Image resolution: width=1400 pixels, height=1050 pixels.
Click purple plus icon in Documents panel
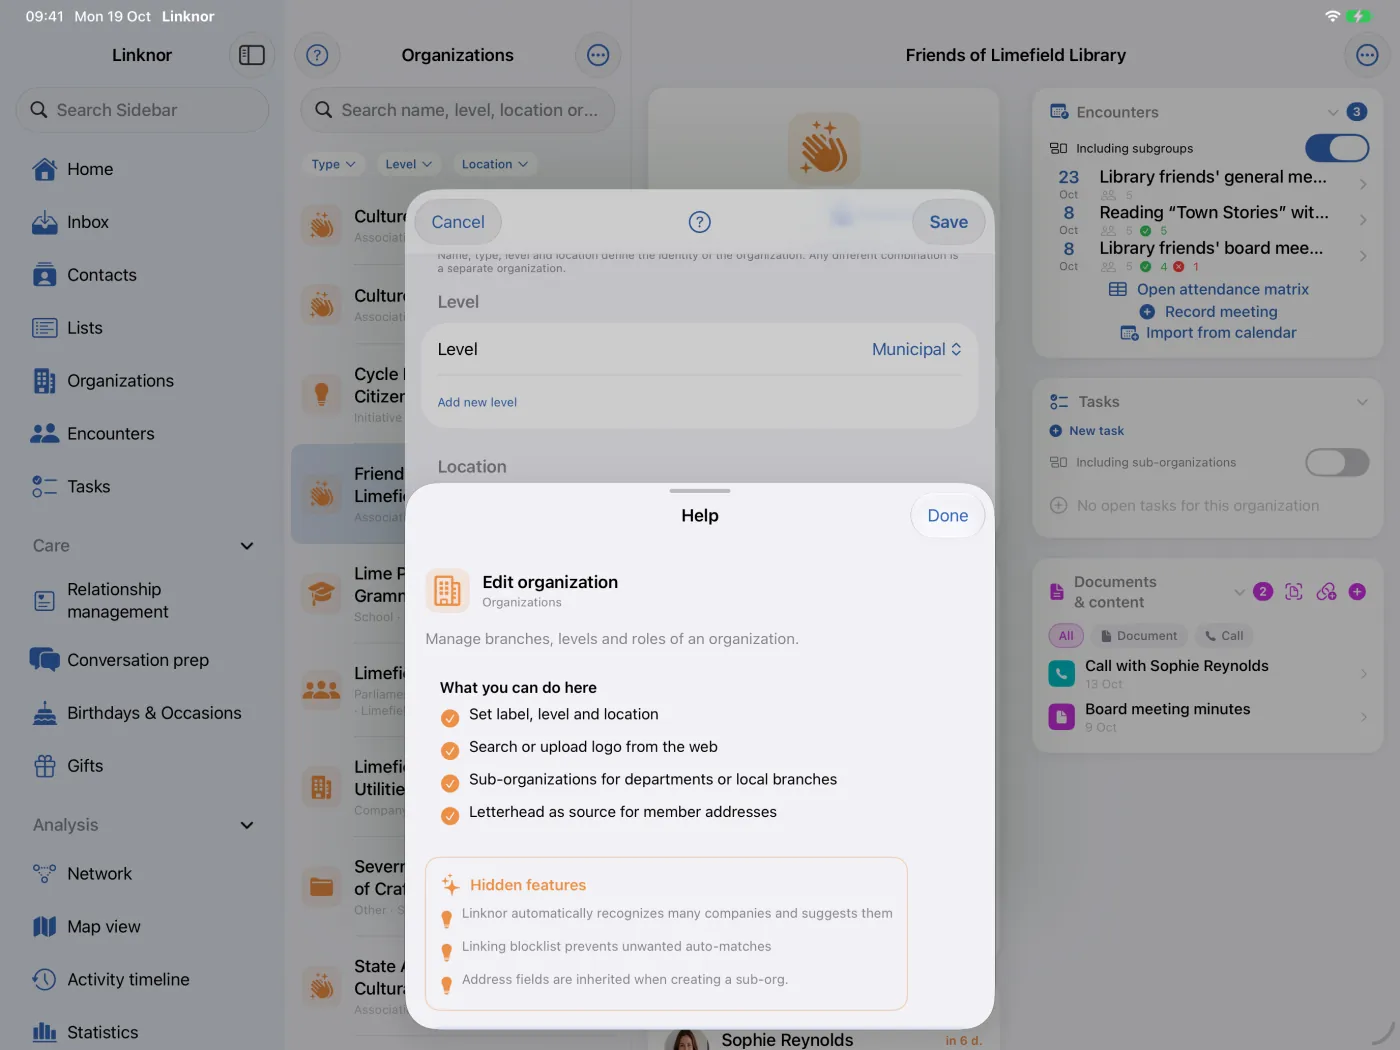[1357, 592]
